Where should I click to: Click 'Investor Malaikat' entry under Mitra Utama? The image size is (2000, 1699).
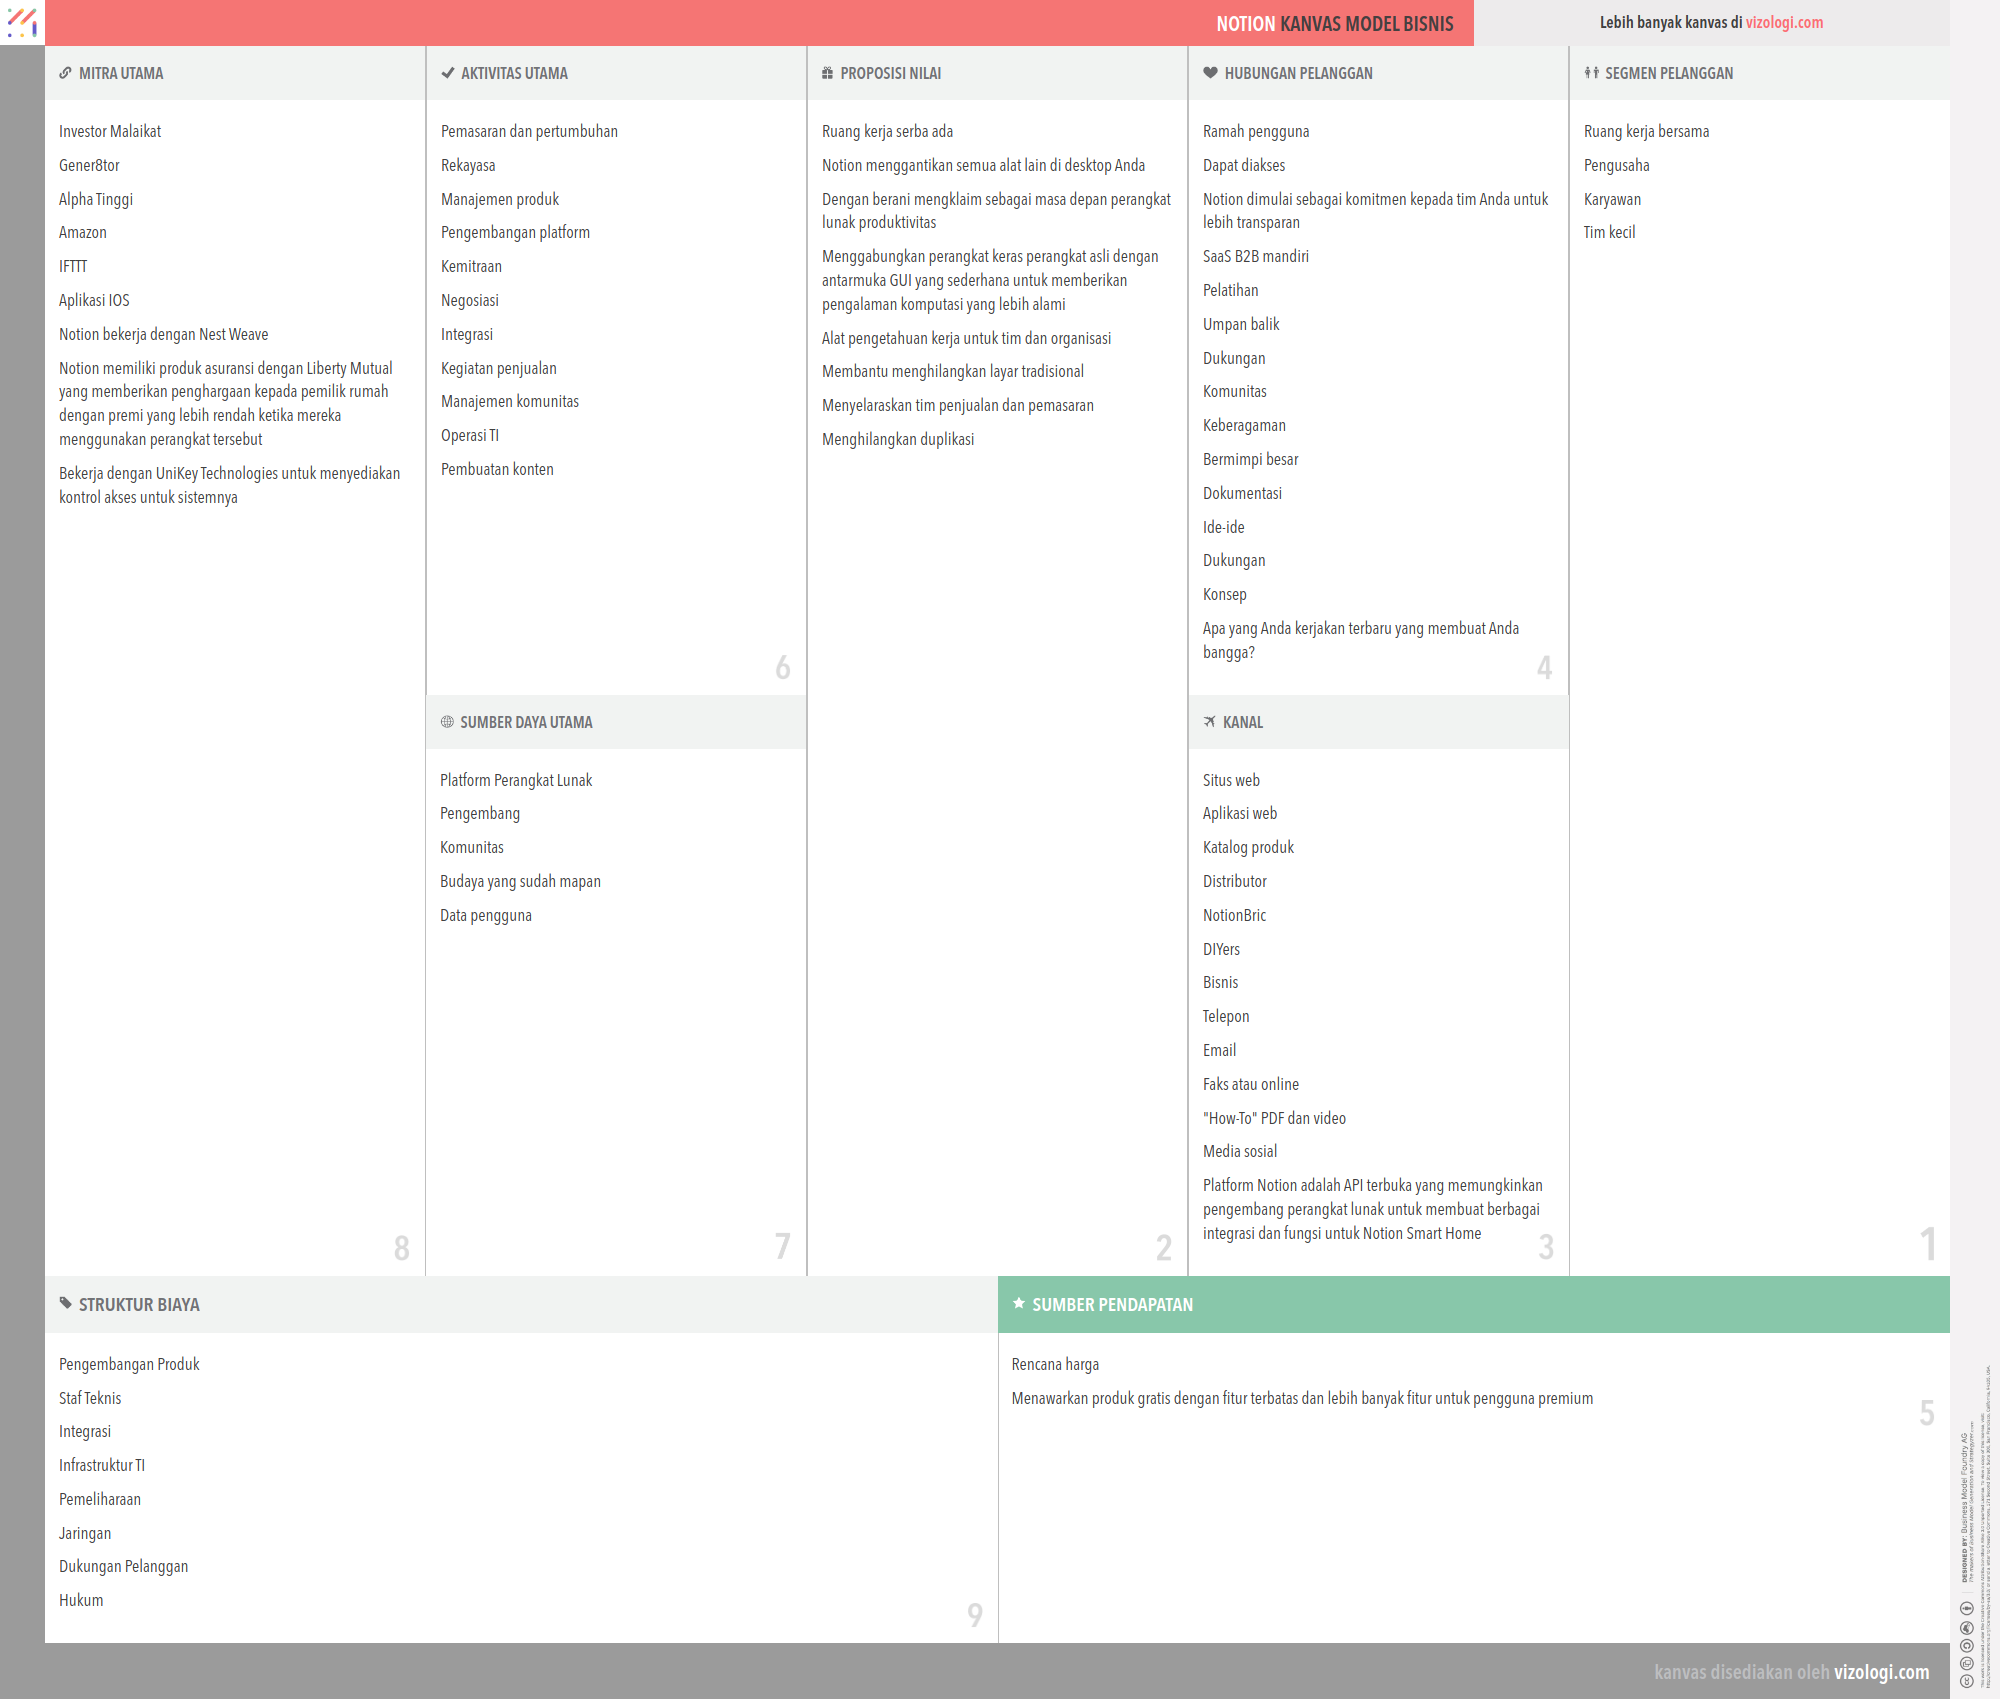[109, 130]
